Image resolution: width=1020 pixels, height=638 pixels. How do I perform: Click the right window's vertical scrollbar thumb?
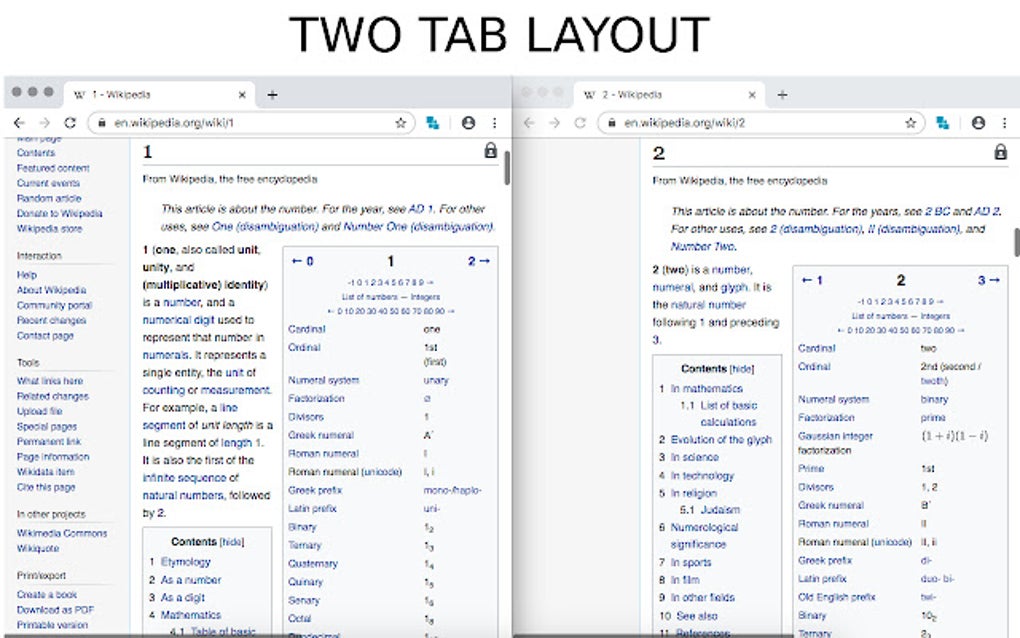1017,242
